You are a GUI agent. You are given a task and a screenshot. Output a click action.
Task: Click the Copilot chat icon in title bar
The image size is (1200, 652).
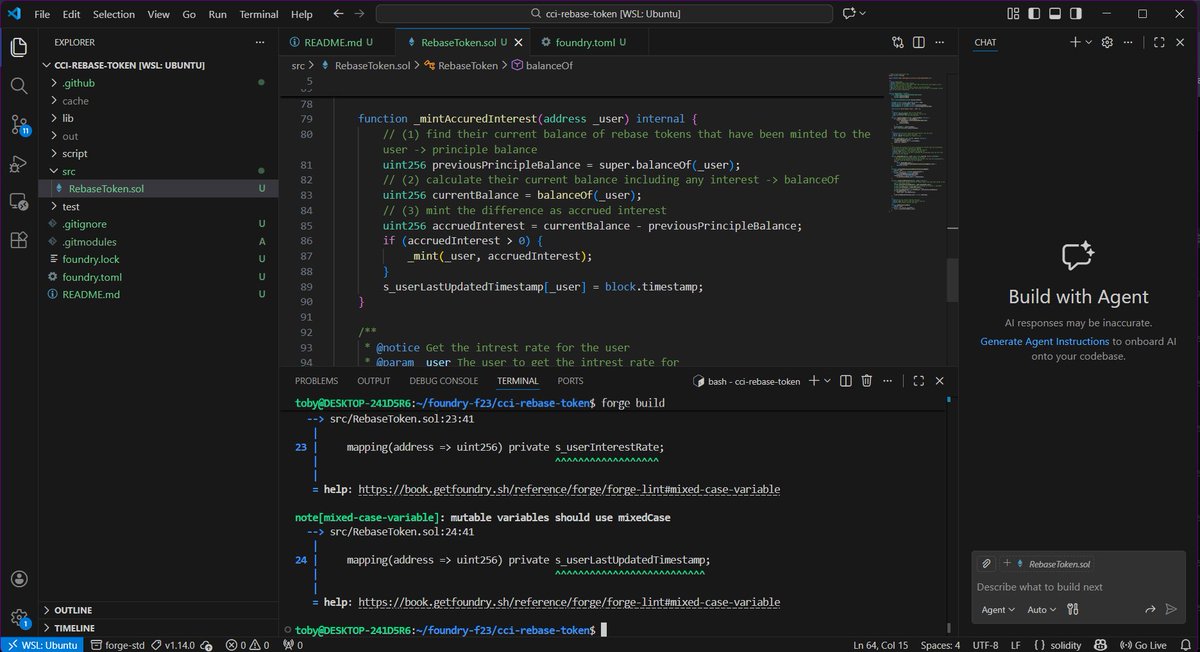tap(849, 14)
